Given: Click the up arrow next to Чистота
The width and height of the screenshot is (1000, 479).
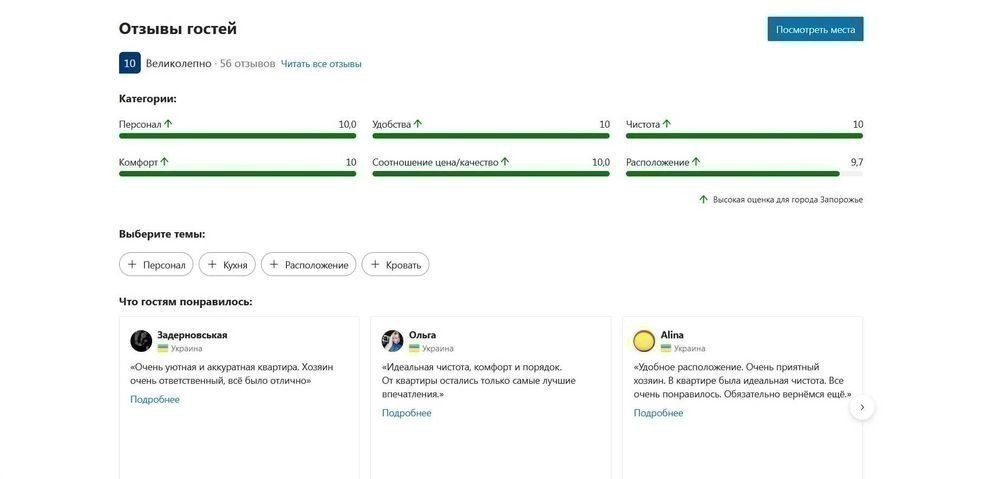Looking at the screenshot, I should pos(667,124).
